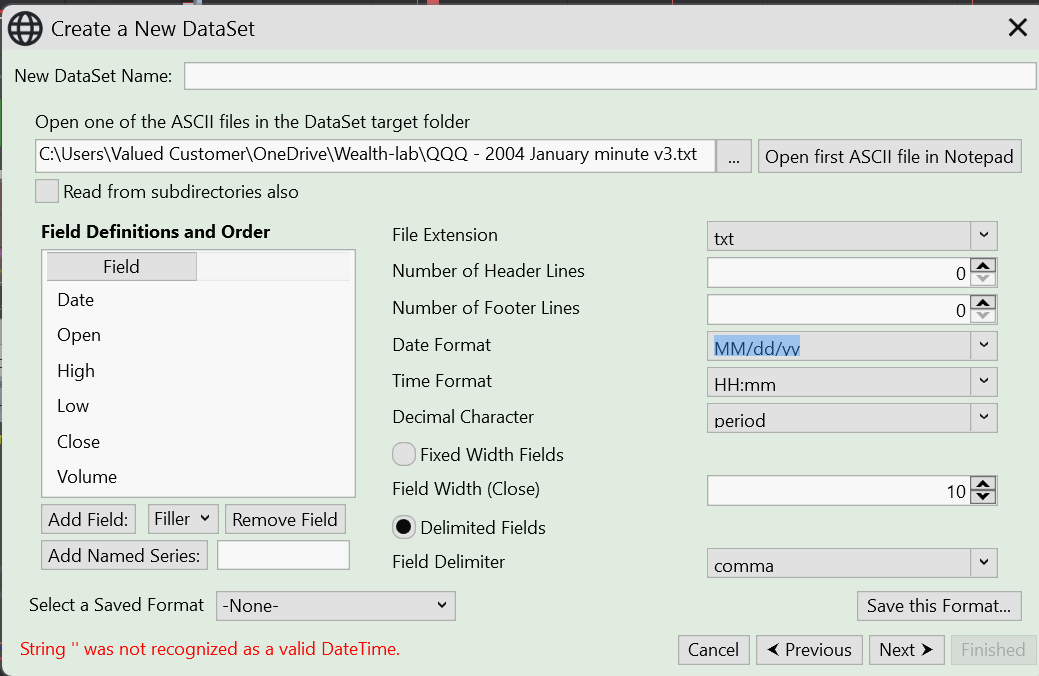Open the File Extension dropdown
Image resolution: width=1039 pixels, height=676 pixels.
(984, 236)
